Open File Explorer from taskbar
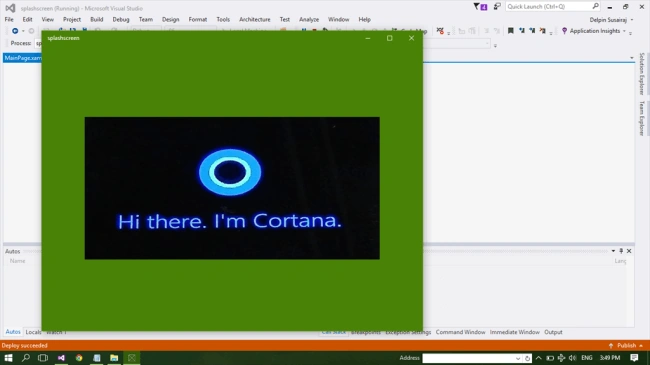This screenshot has width=650, height=365. point(114,358)
